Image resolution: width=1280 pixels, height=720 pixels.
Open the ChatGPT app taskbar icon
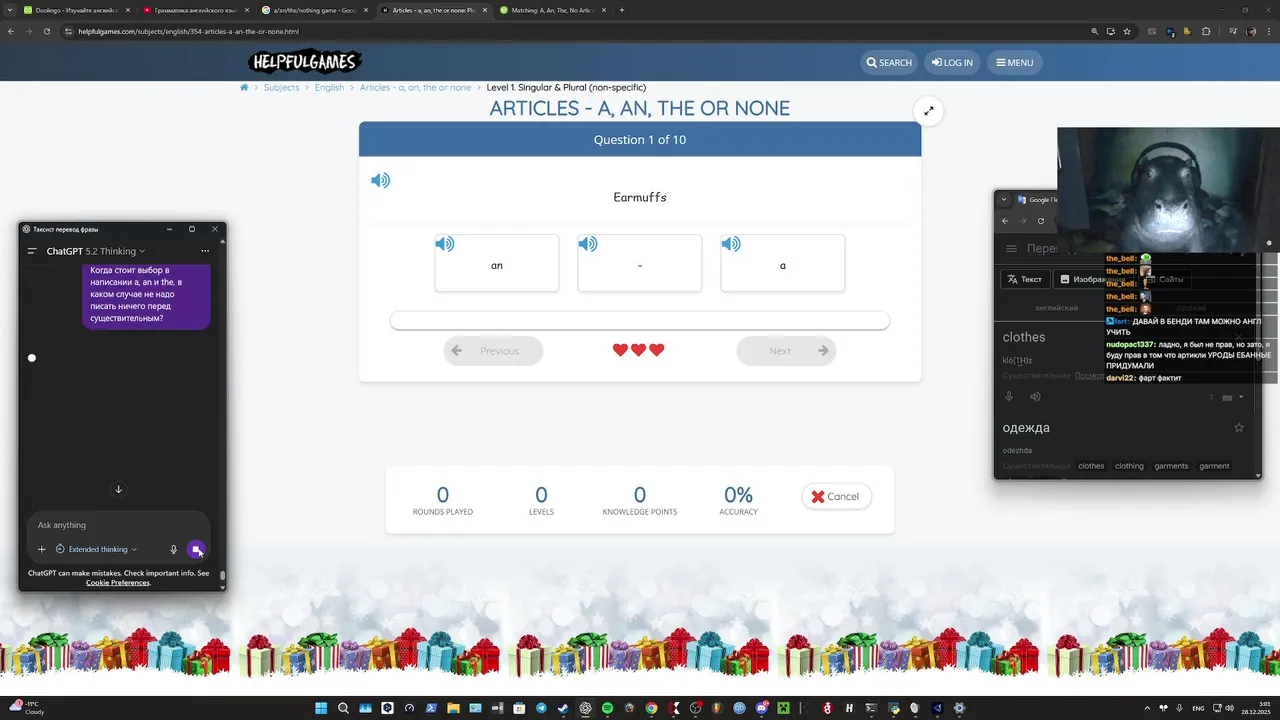(x=585, y=708)
